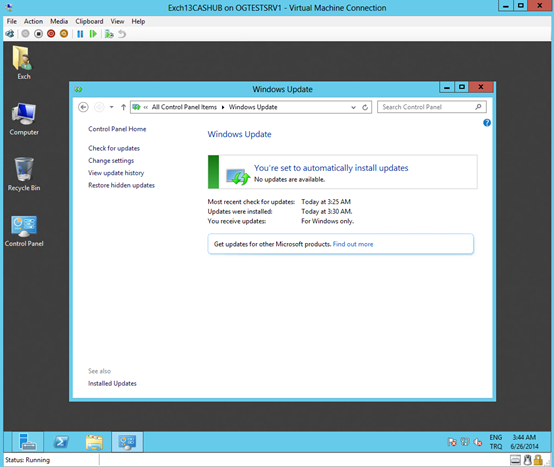
Task: Click the muted volume tray icon
Action: (x=478, y=442)
